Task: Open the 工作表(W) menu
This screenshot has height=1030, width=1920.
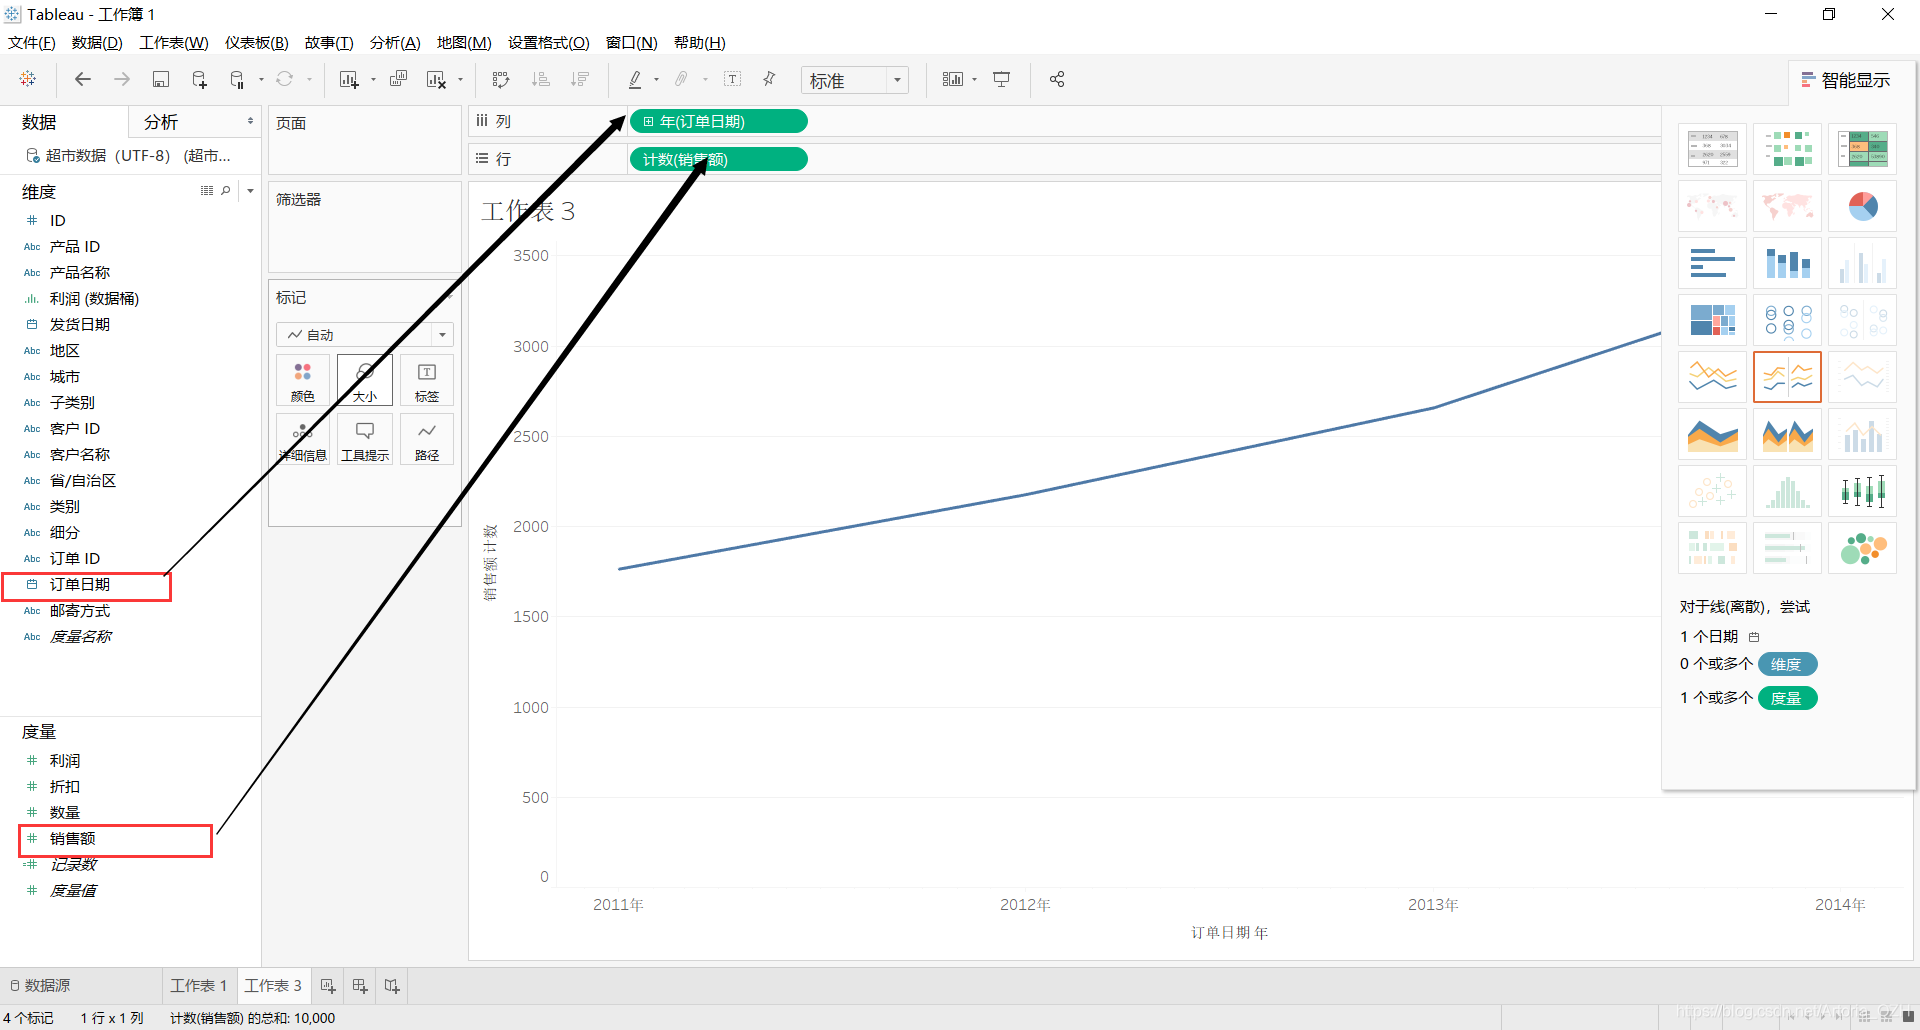Action: (174, 42)
